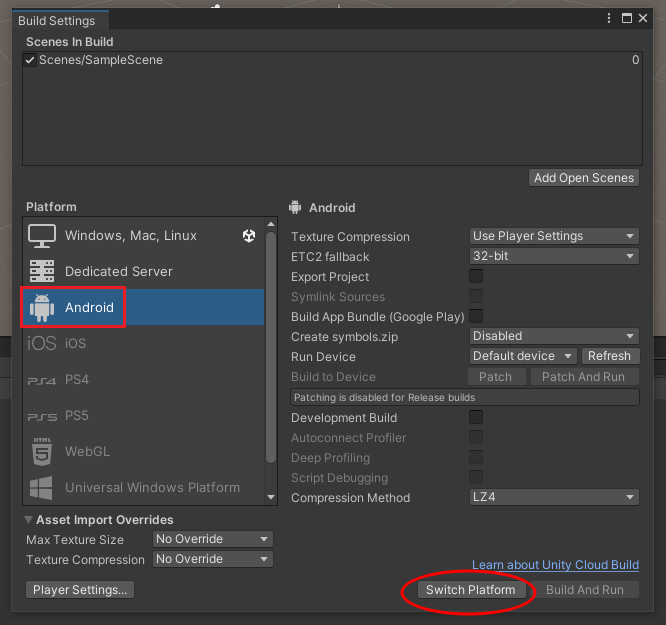
Task: Click the Refresh devices button
Action: click(609, 356)
